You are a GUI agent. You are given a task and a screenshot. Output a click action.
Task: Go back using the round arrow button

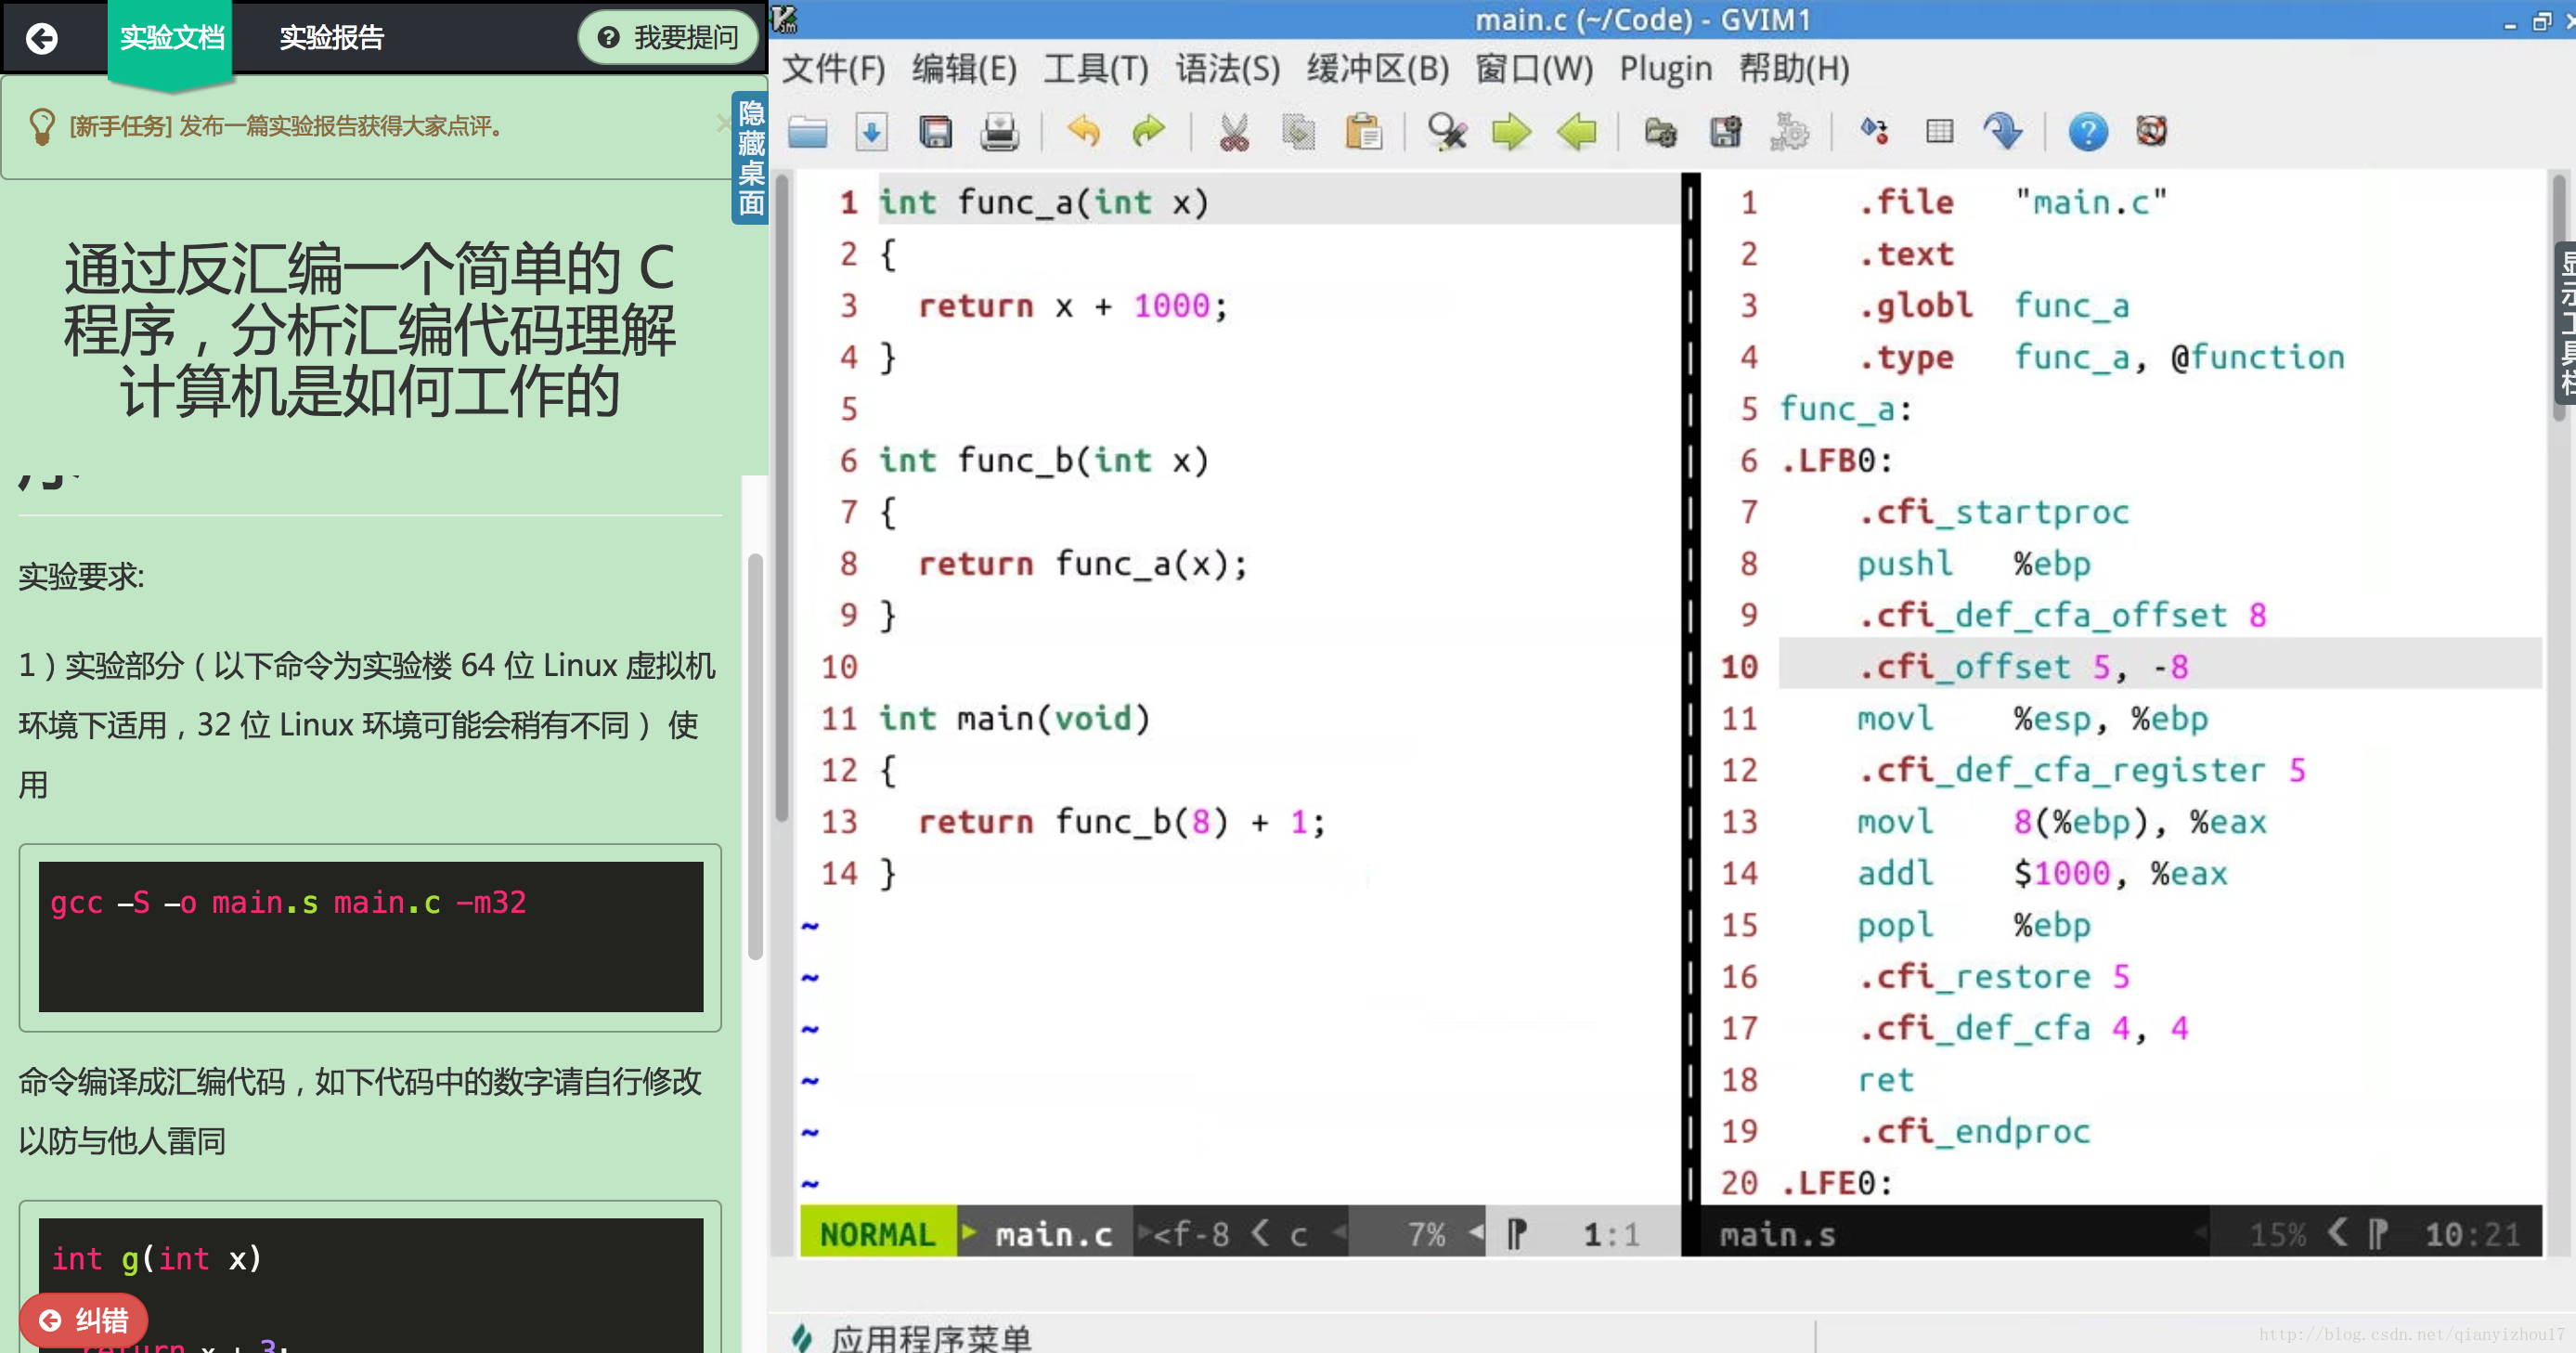42,38
